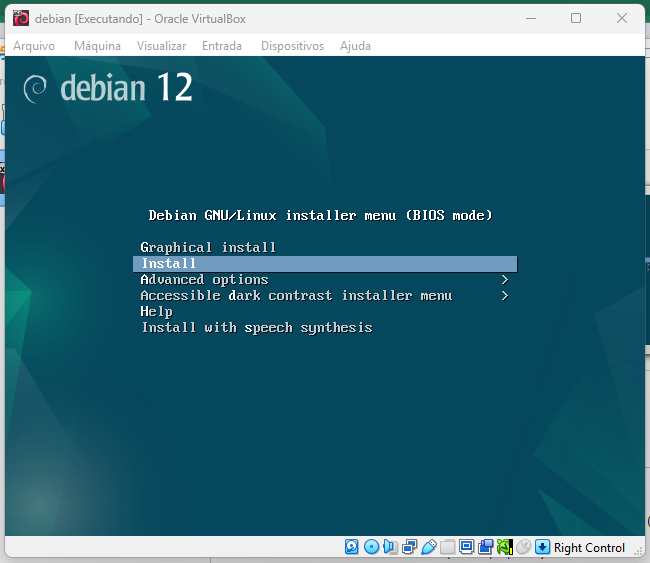Image resolution: width=650 pixels, height=563 pixels.
Task: Open the Visualizar menu
Action: click(x=161, y=46)
